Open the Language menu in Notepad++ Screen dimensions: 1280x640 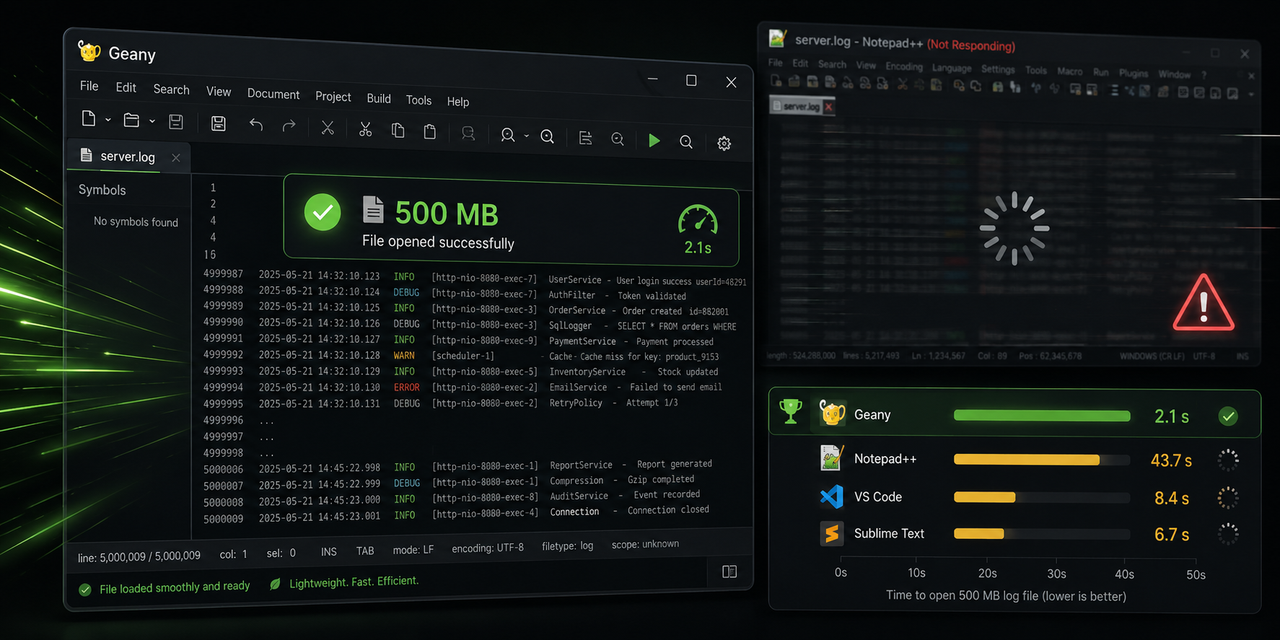951,68
